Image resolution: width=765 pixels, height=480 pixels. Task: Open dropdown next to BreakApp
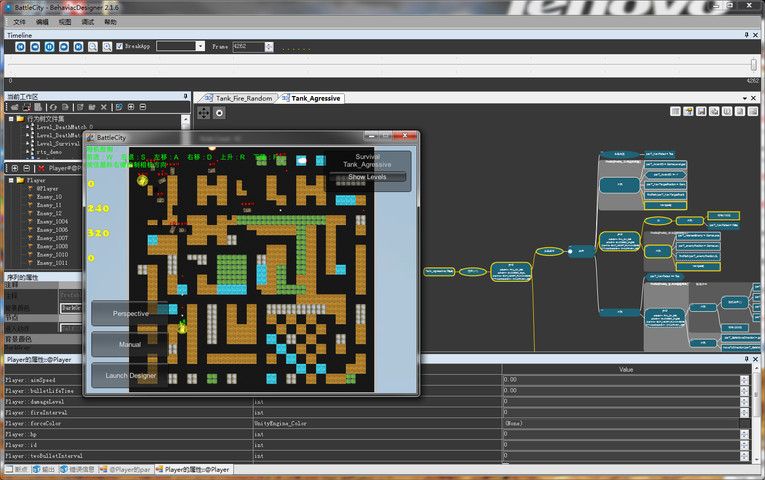[x=200, y=46]
